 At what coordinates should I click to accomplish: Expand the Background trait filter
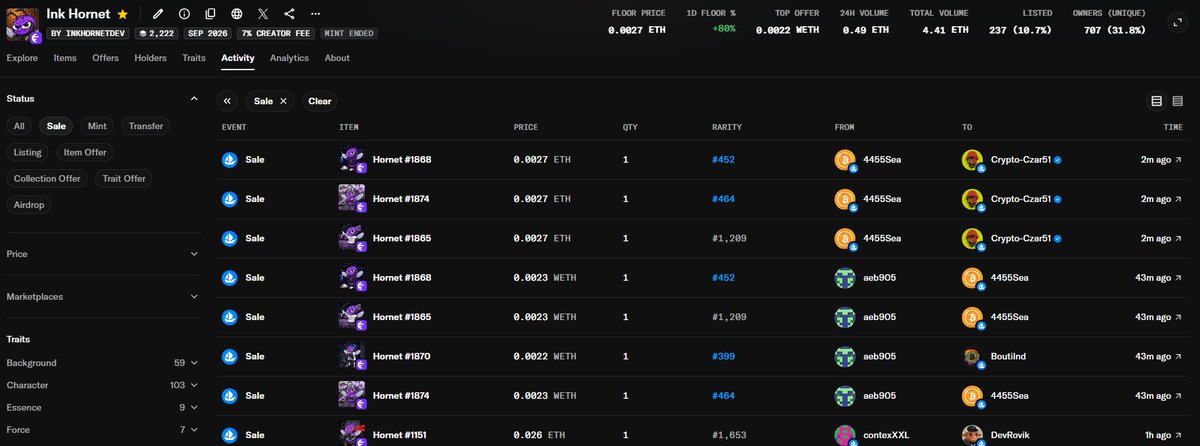pyautogui.click(x=102, y=363)
